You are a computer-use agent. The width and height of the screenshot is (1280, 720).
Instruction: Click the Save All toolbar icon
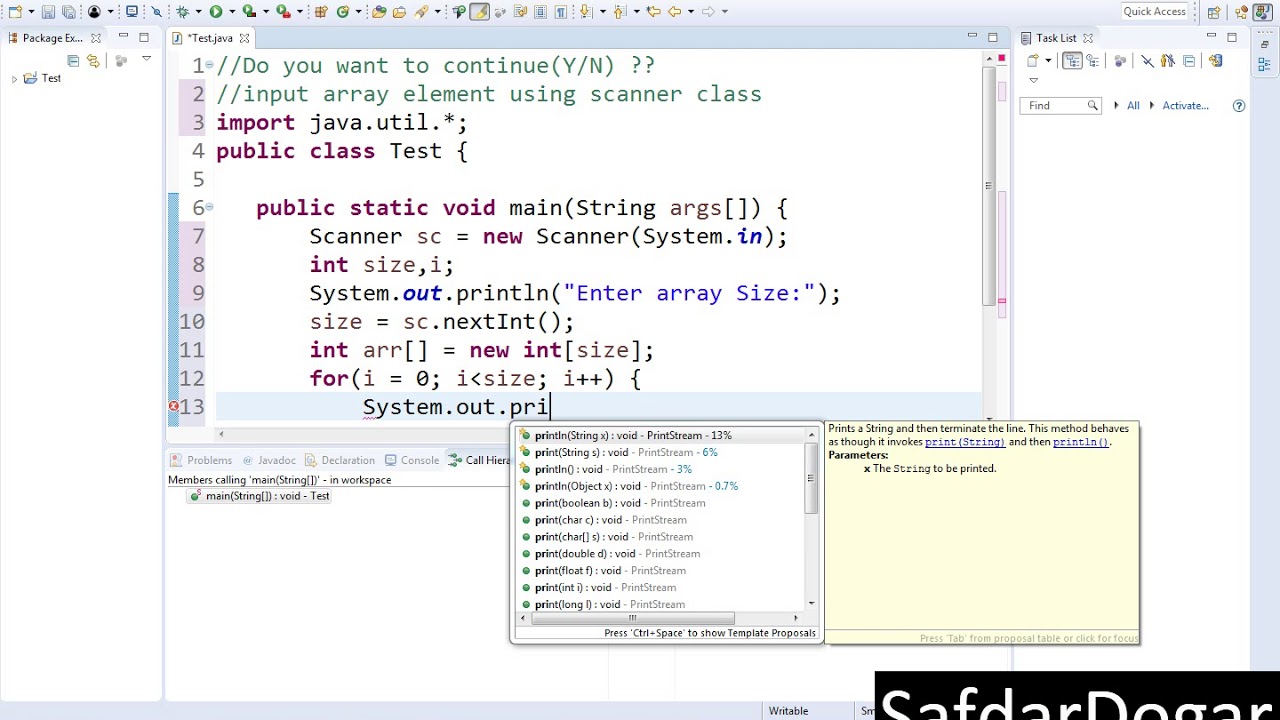[x=68, y=12]
